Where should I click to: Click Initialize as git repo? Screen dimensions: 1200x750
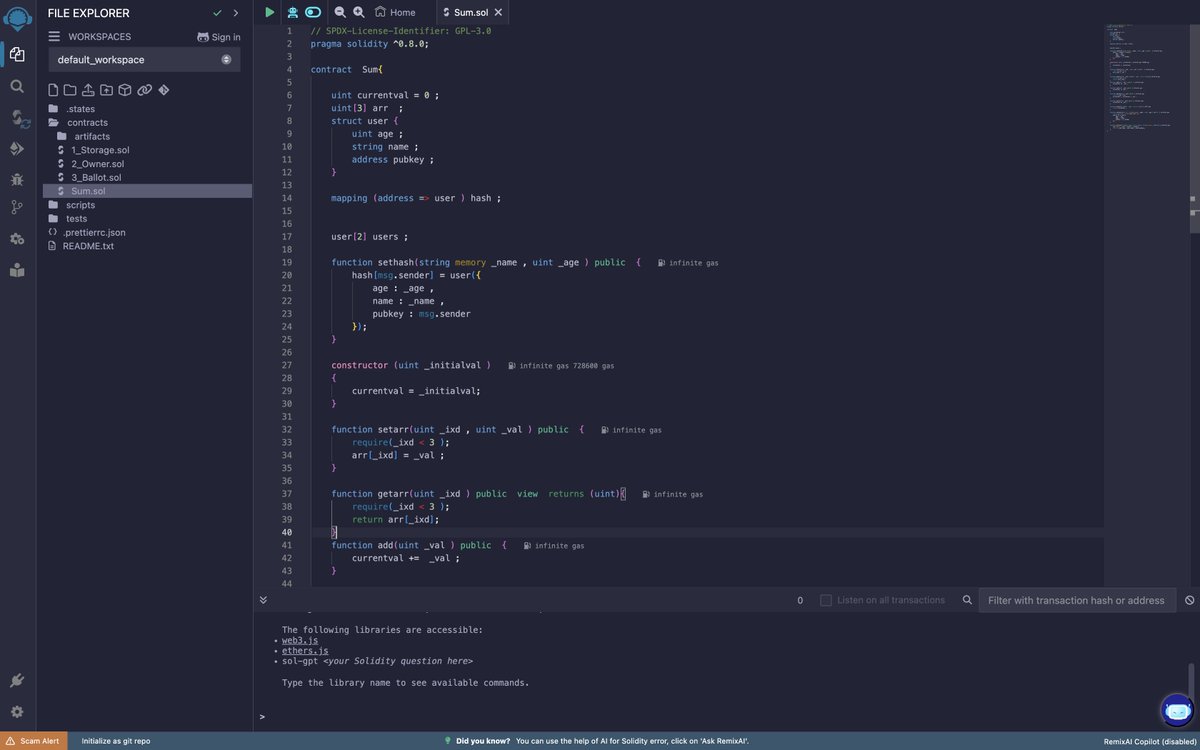116,741
